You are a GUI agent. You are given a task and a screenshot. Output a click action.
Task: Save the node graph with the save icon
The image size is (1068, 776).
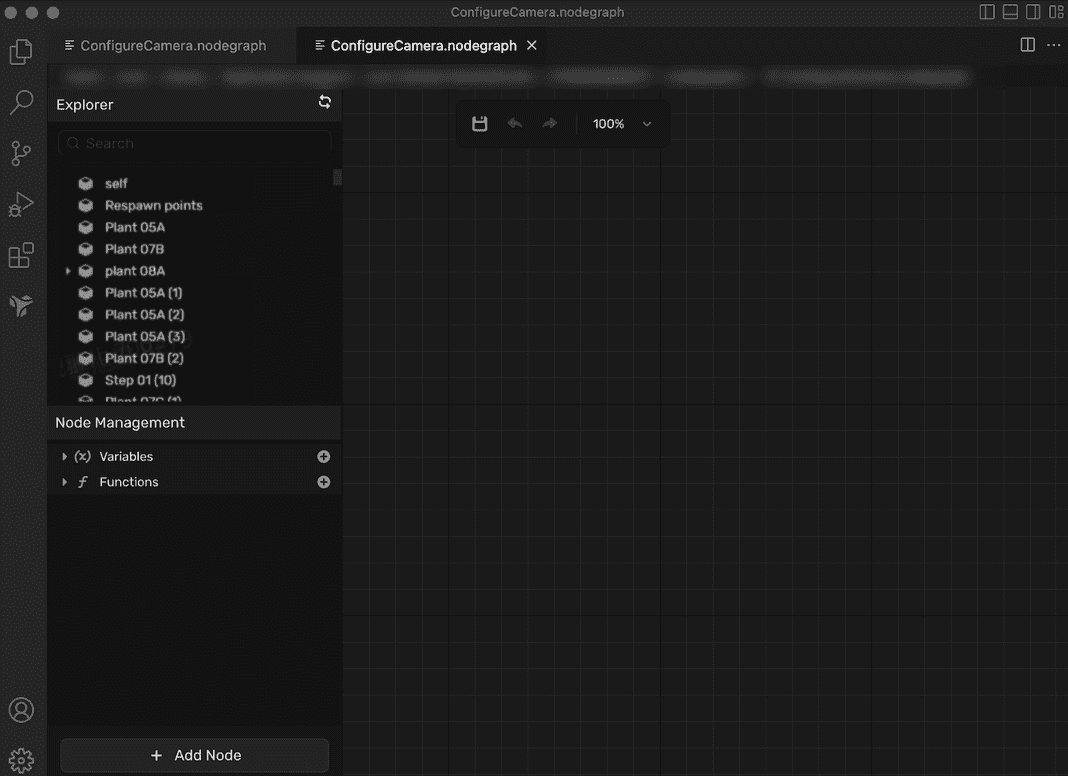click(x=479, y=123)
